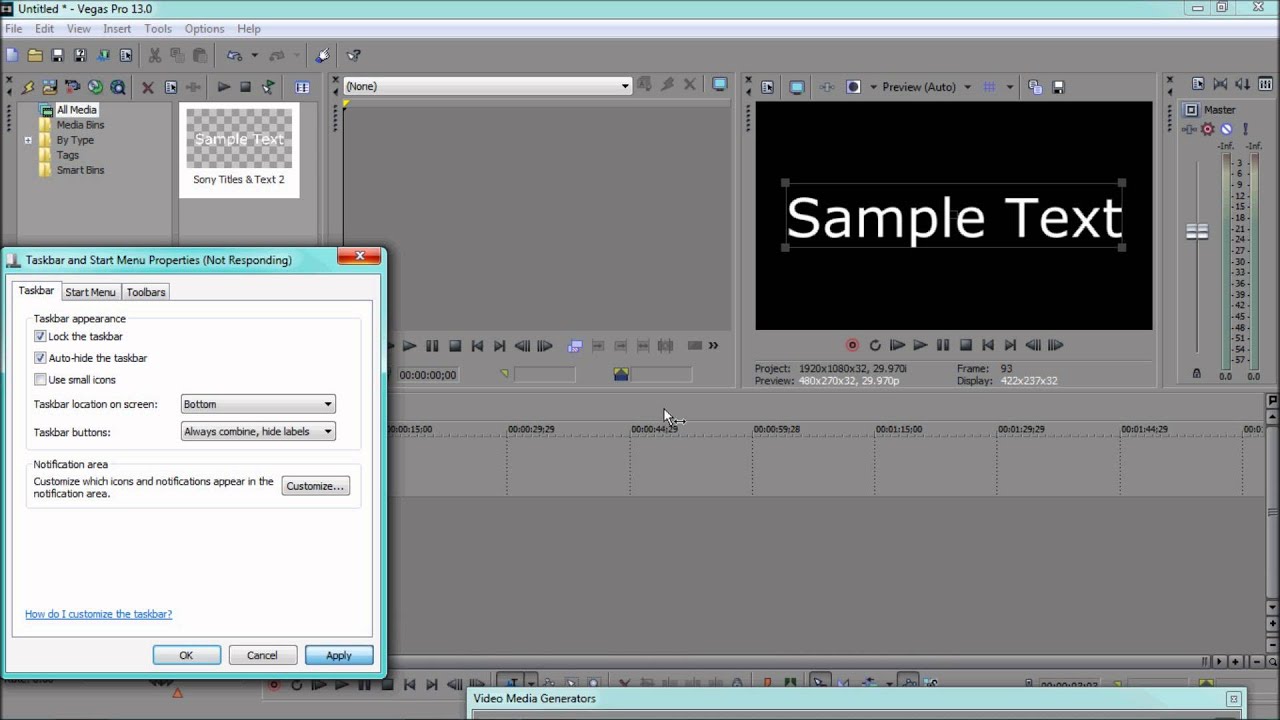
Task: Click the Apply button
Action: click(x=339, y=655)
